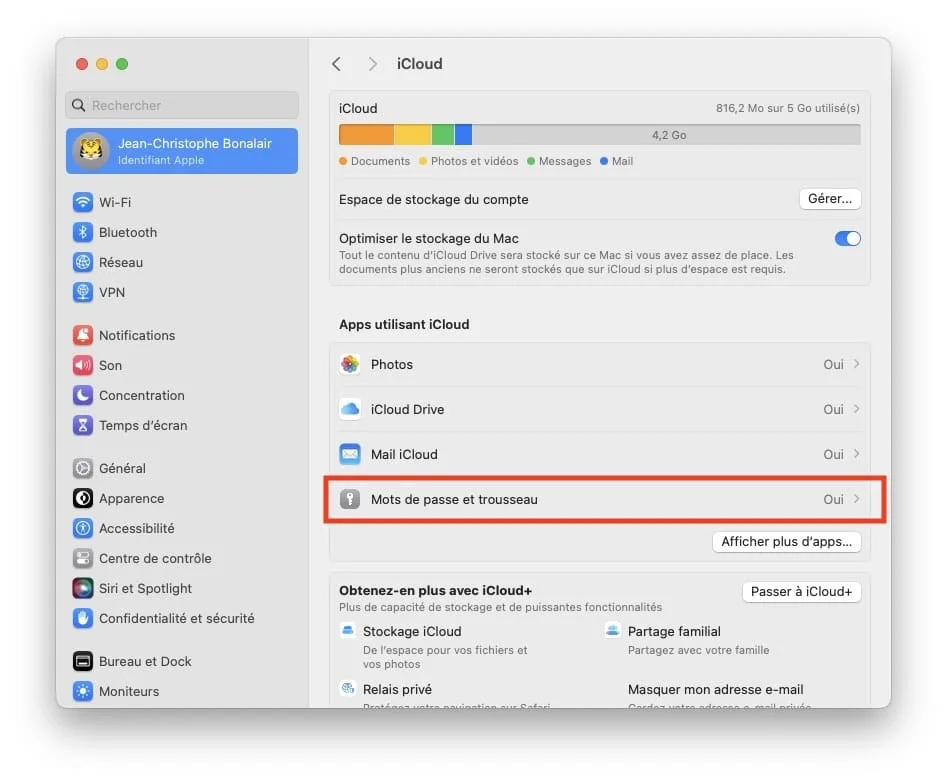The image size is (947, 782).
Task: Select Bluetooth label in sidebar
Action: tap(128, 232)
